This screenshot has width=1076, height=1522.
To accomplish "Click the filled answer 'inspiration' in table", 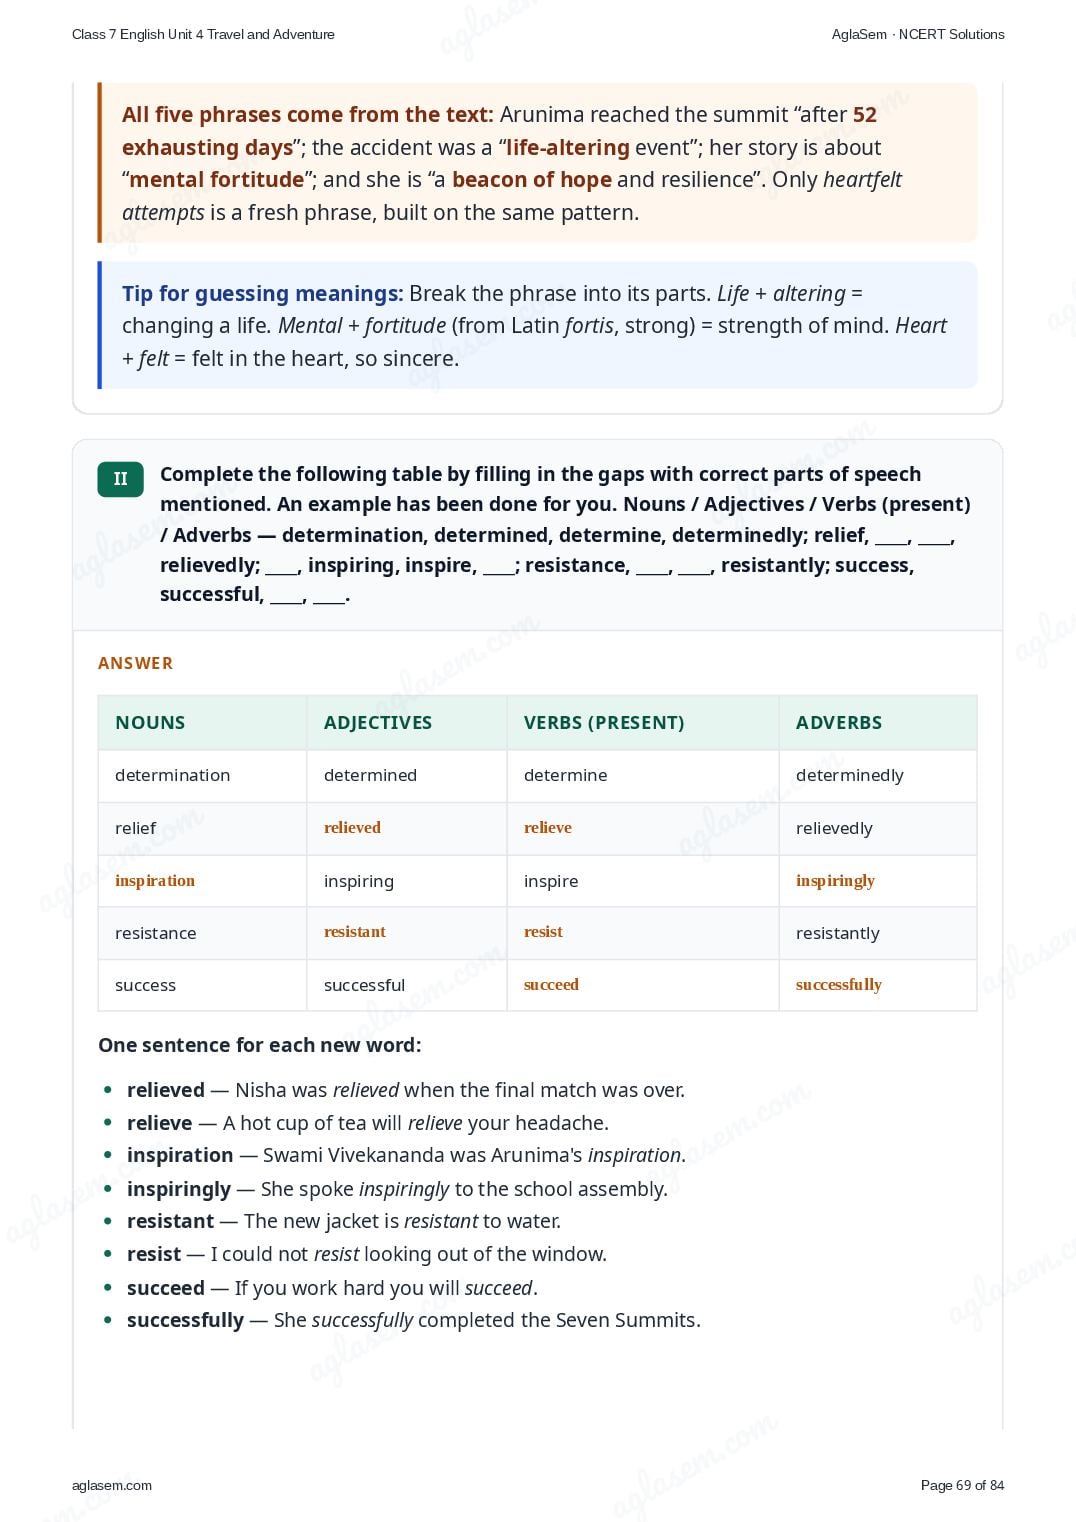I will coord(155,880).
